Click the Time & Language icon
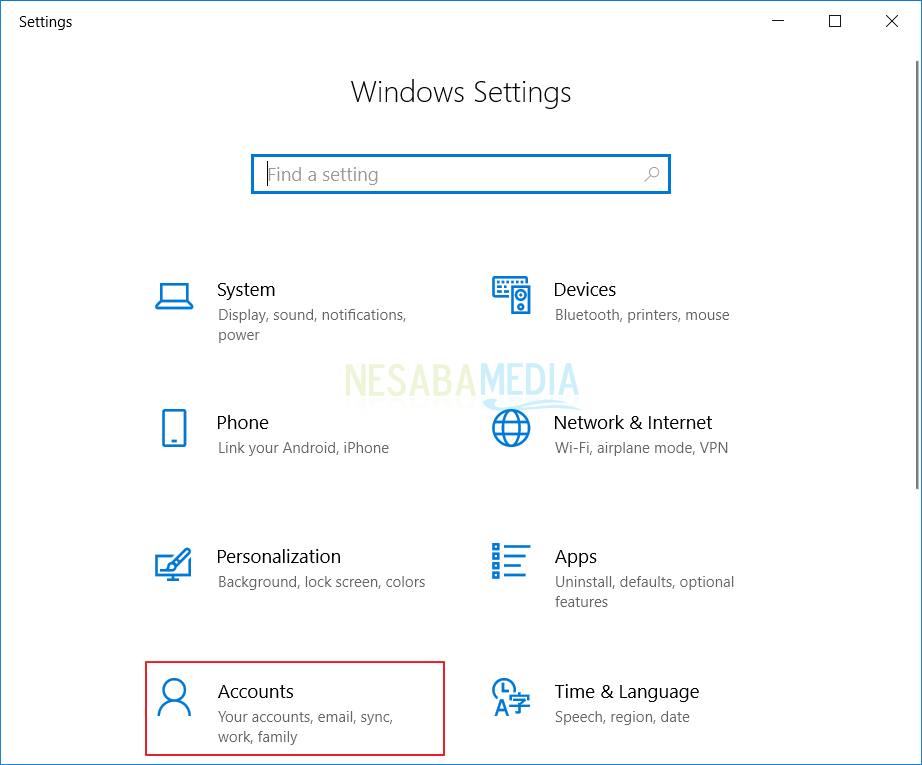The width and height of the screenshot is (922, 765). click(511, 697)
